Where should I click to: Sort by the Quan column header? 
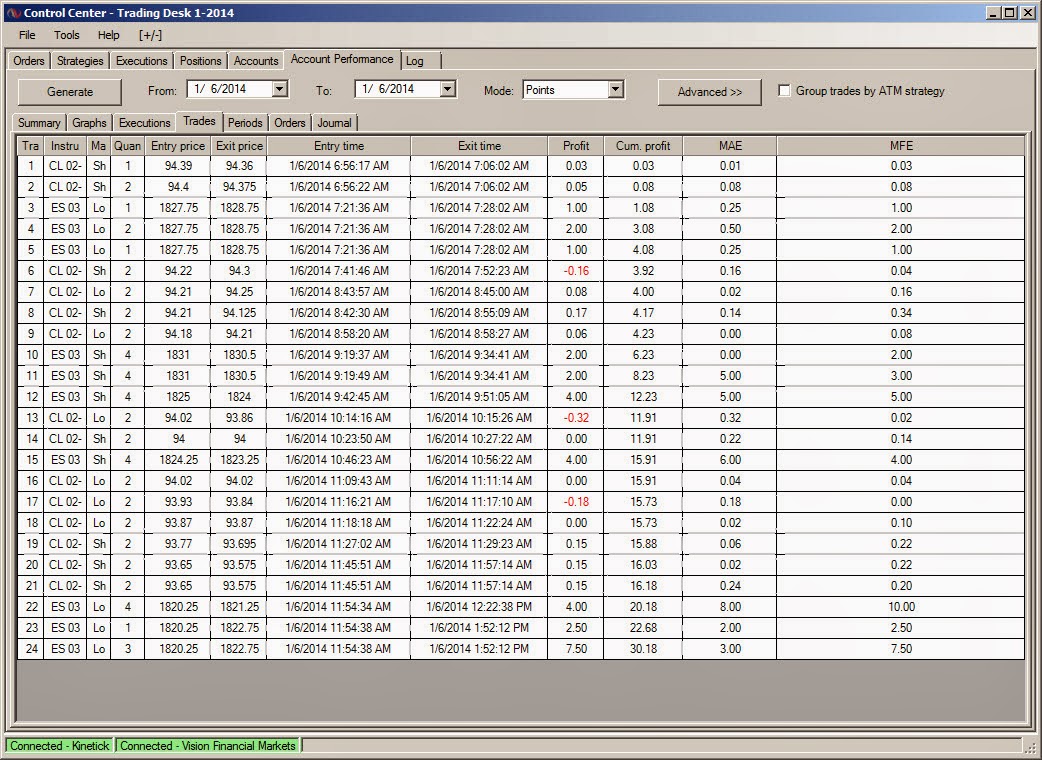click(x=127, y=146)
